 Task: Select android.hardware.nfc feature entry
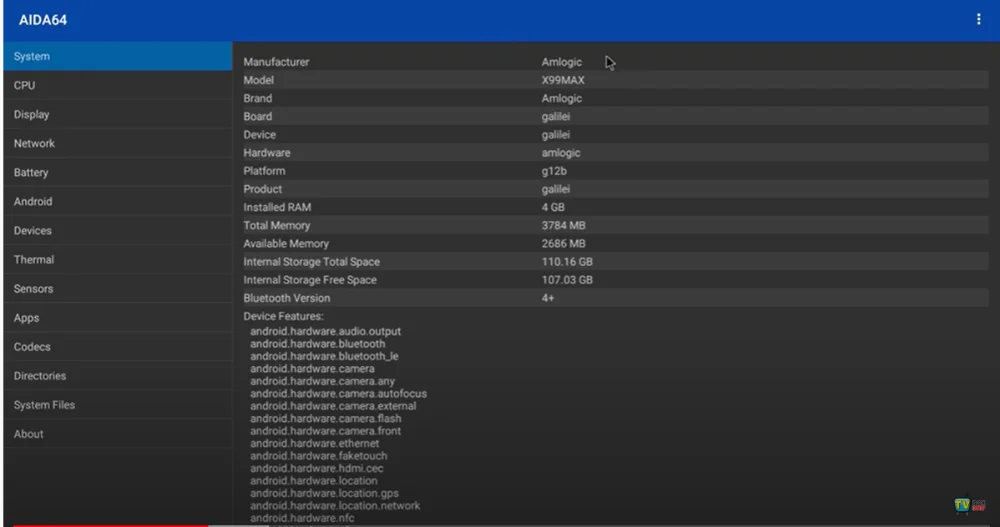(x=302, y=518)
